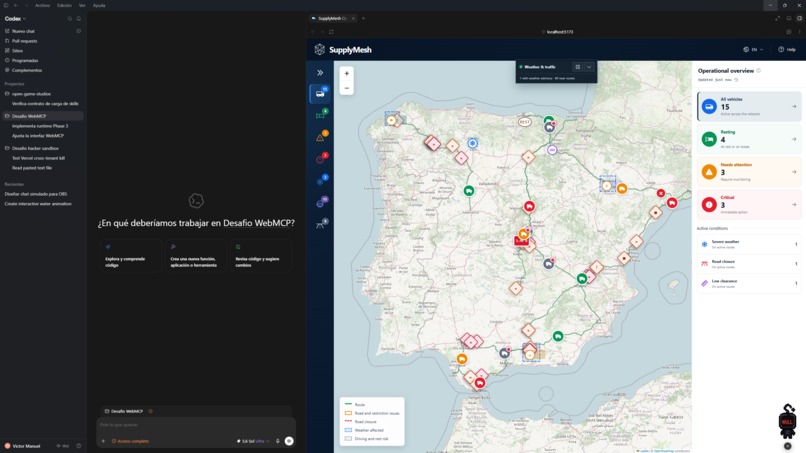Zoom in on the map
Screen dimensions: 806x453
(x=346, y=74)
